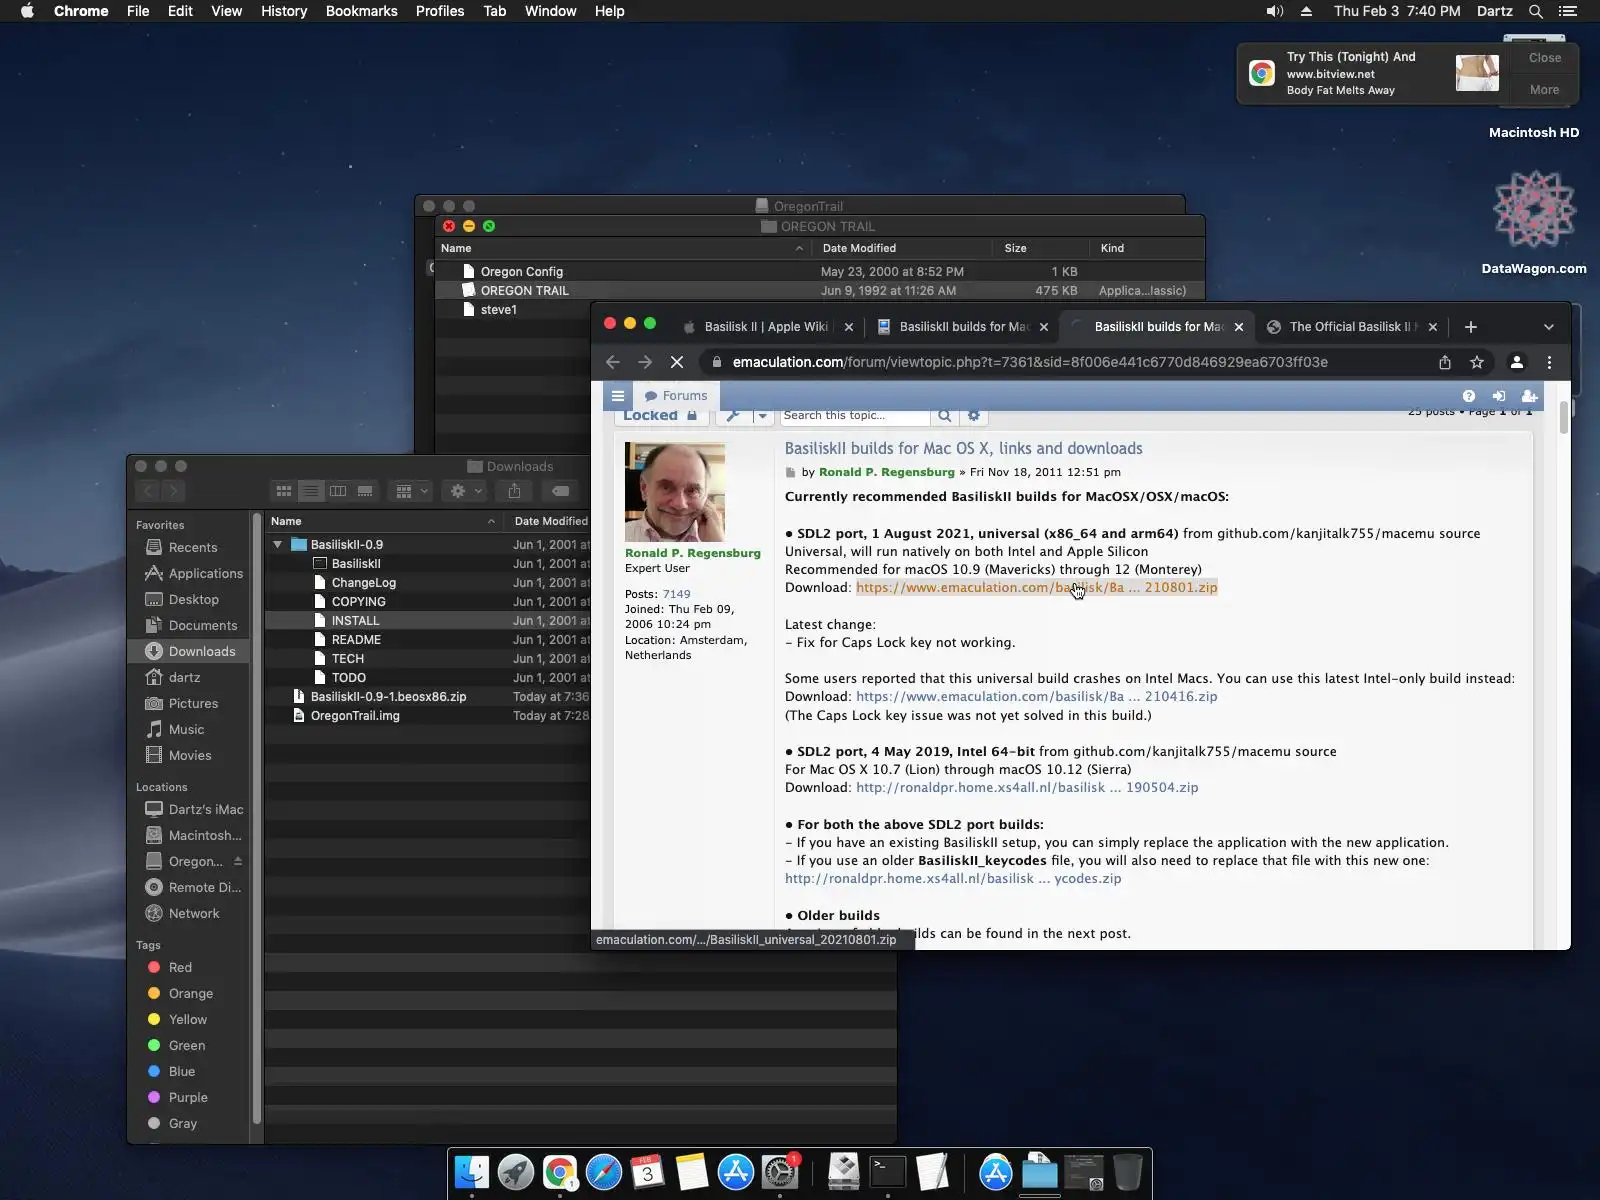
Task: Eject the Oregon volume in Finder sidebar
Action: pyautogui.click(x=238, y=861)
